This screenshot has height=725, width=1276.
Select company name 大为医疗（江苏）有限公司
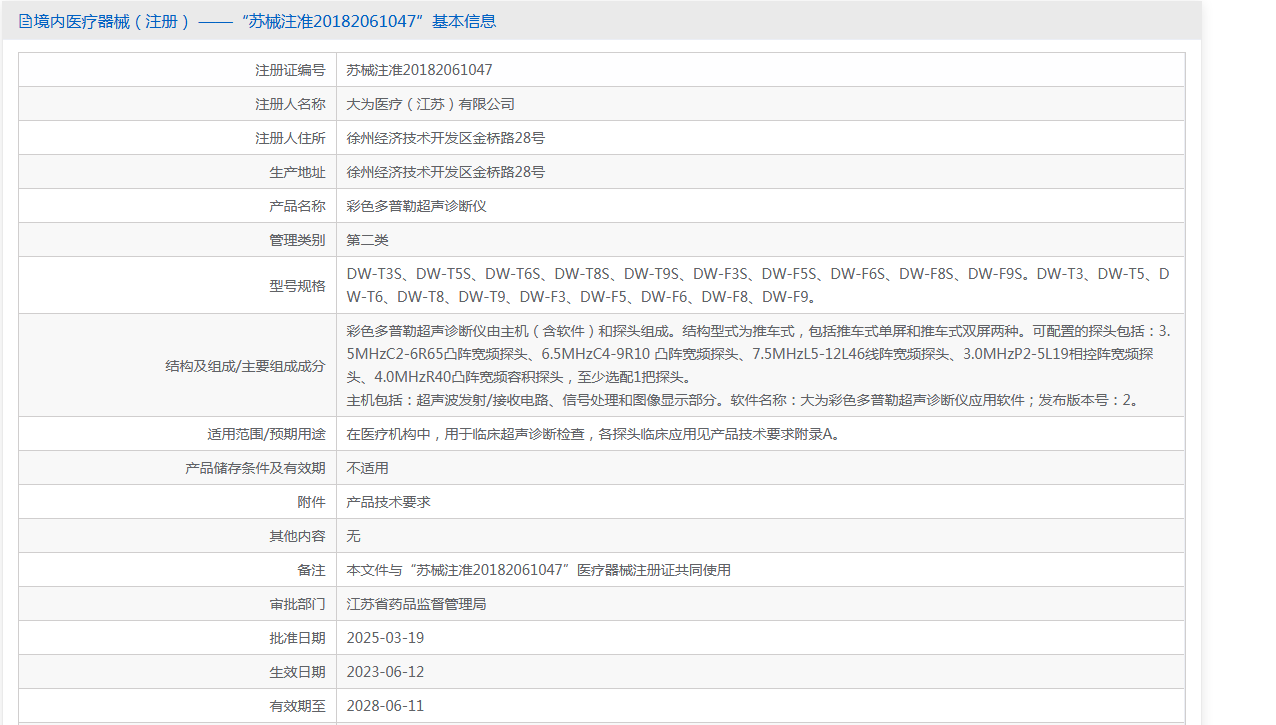tap(430, 104)
